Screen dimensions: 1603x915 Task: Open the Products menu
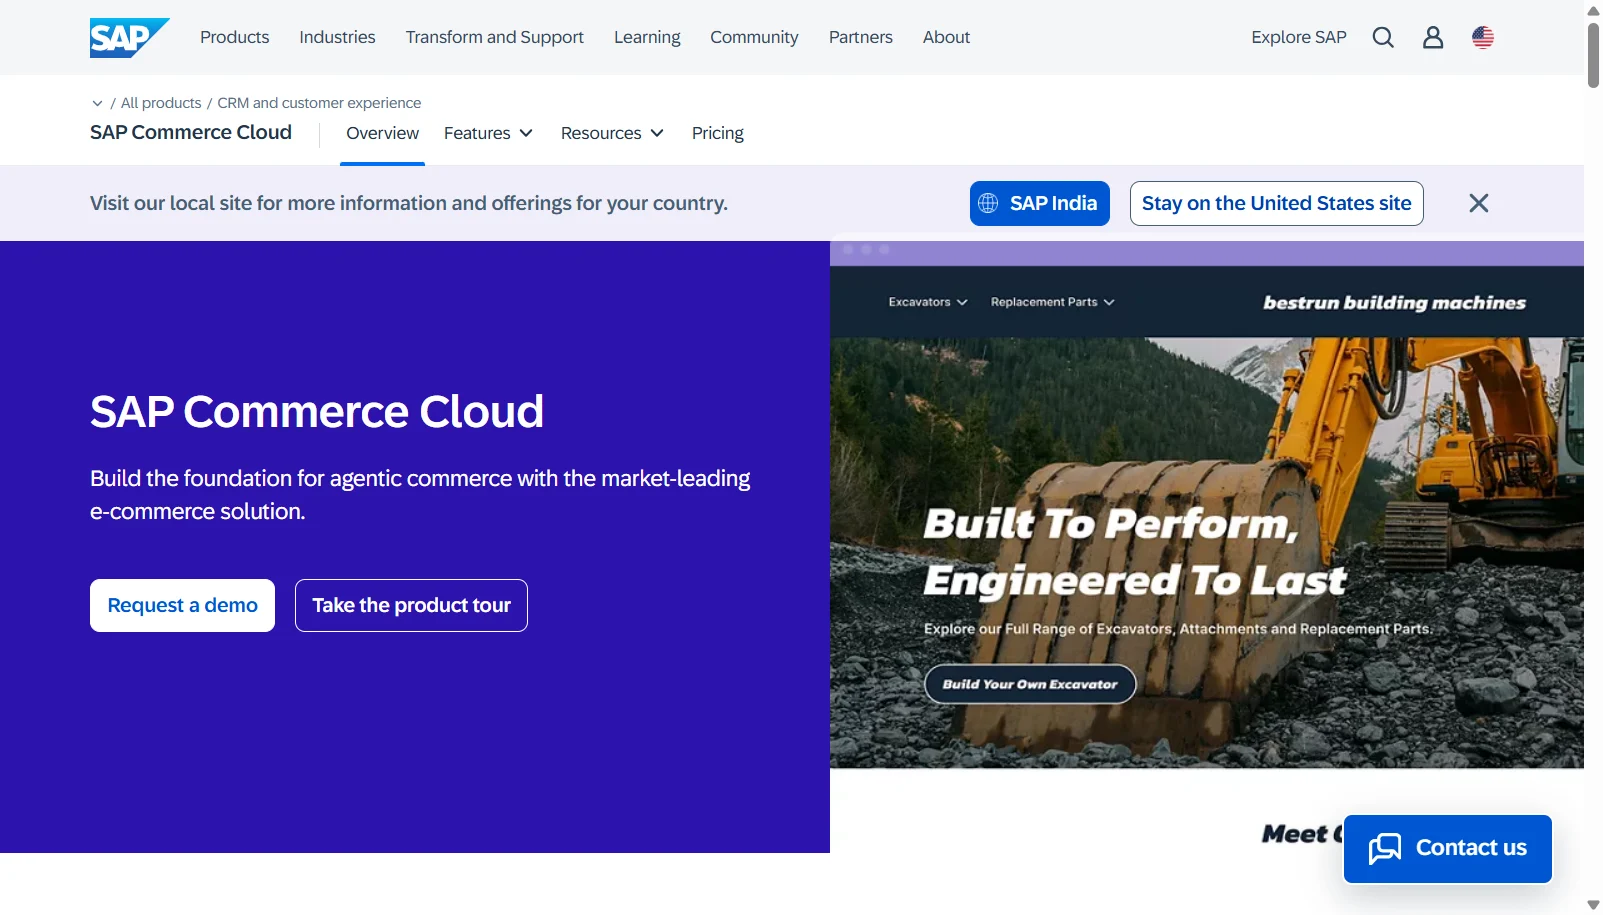click(234, 37)
